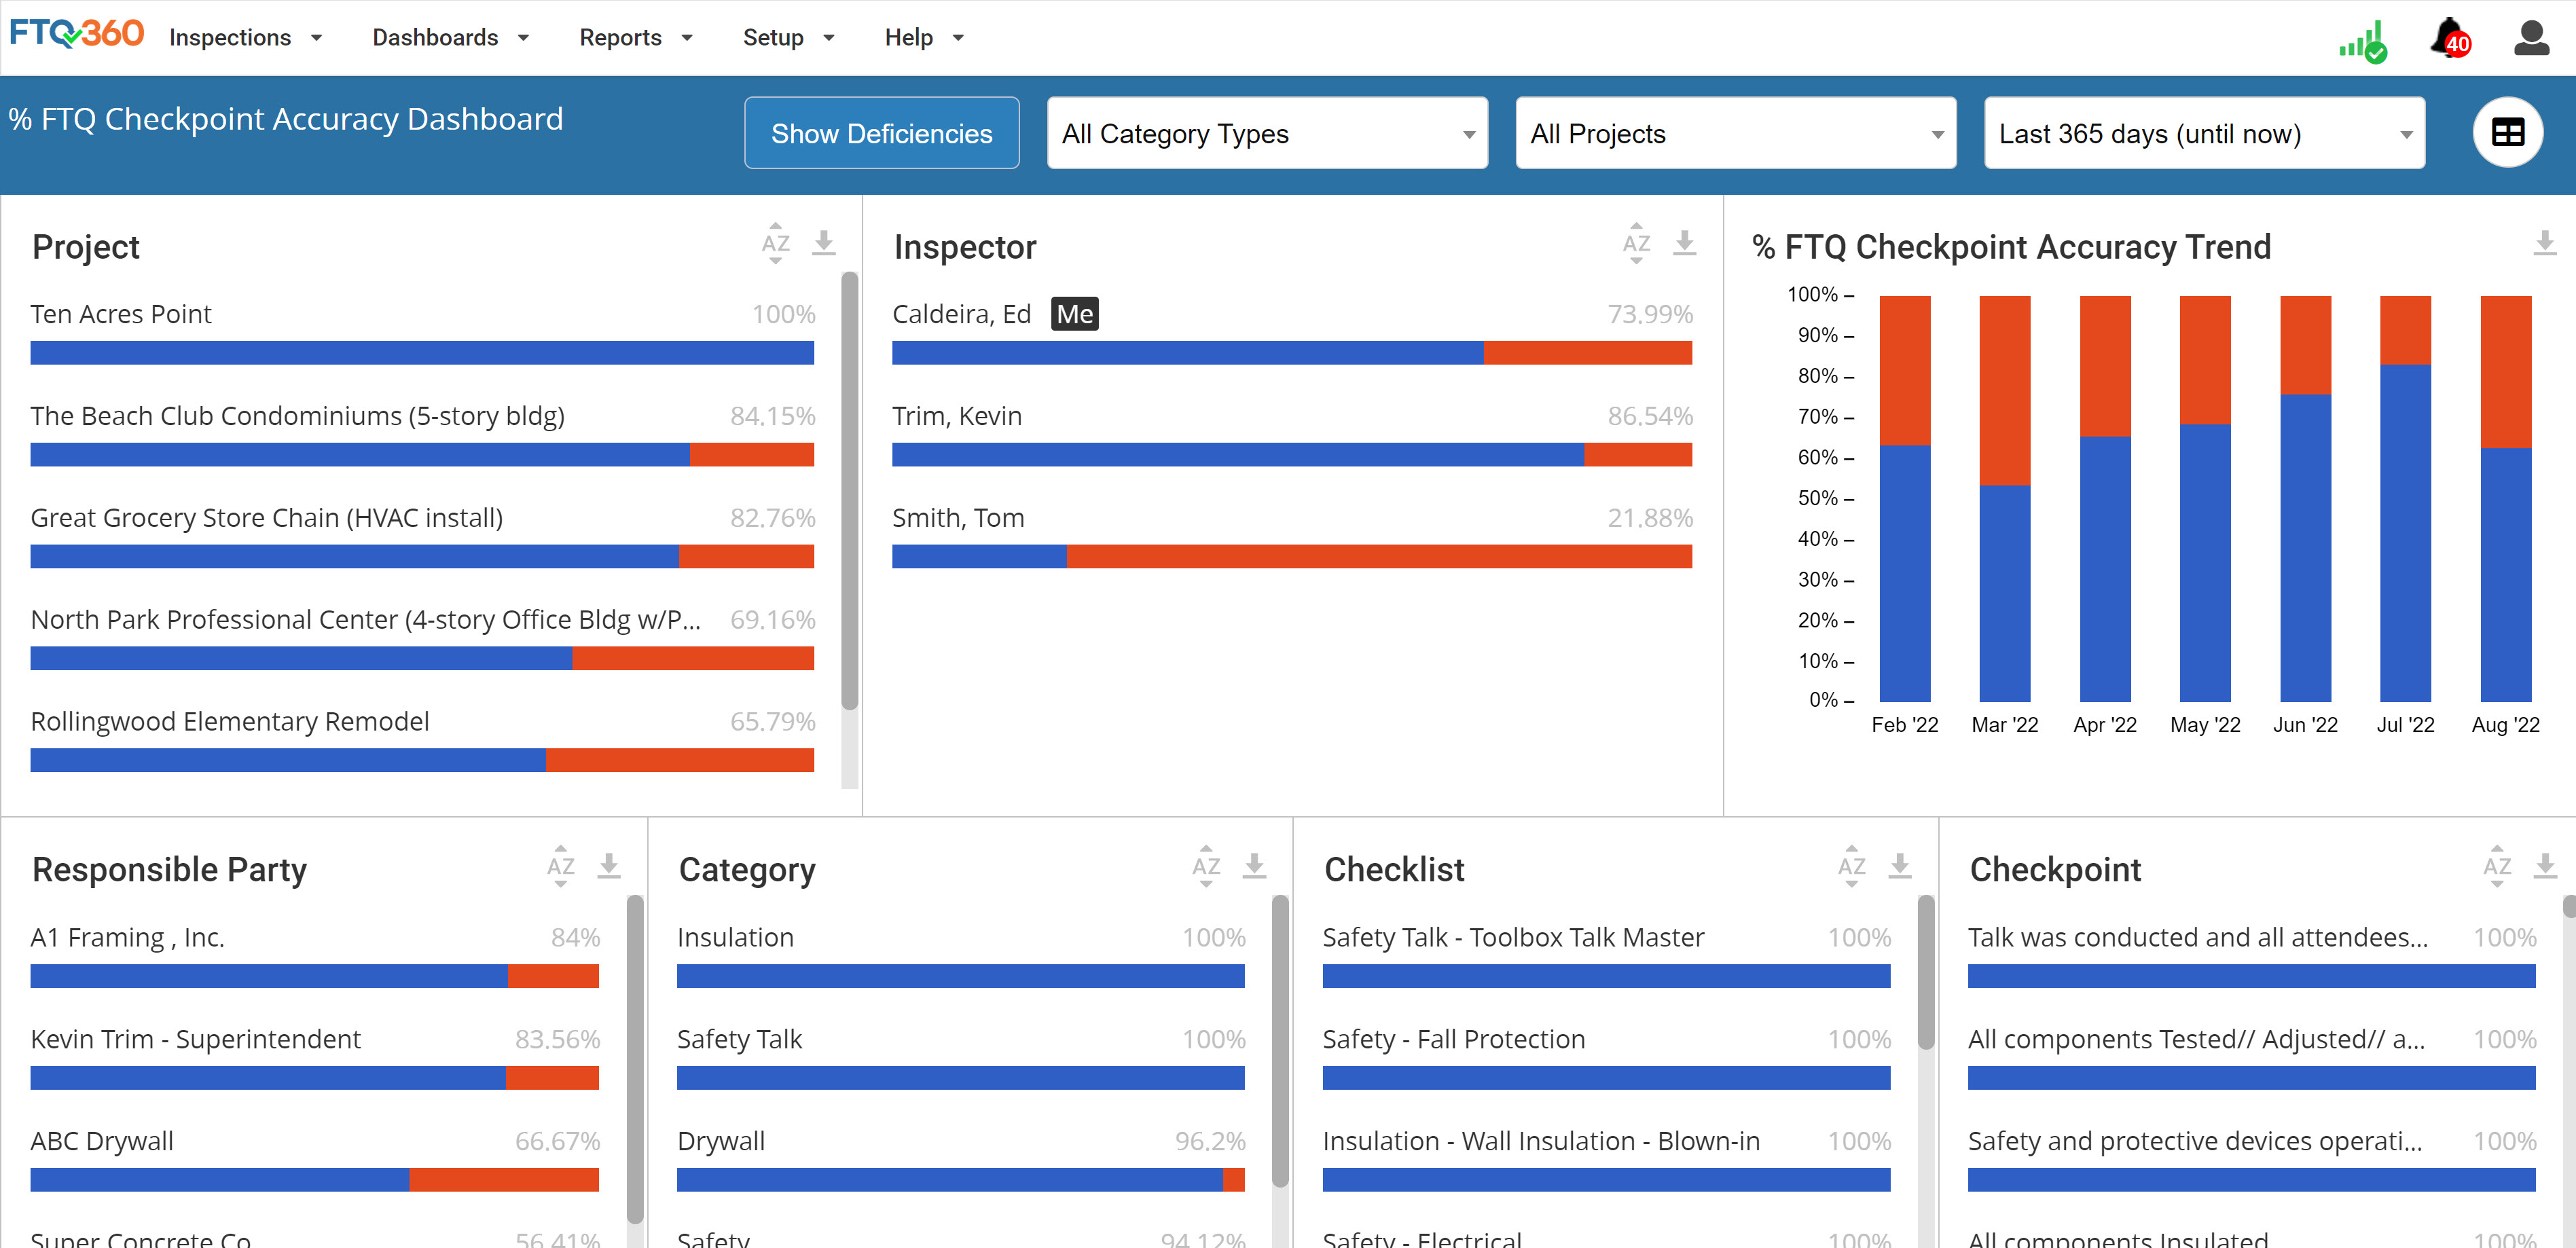Click the Show Deficiencies button

pyautogui.click(x=881, y=133)
